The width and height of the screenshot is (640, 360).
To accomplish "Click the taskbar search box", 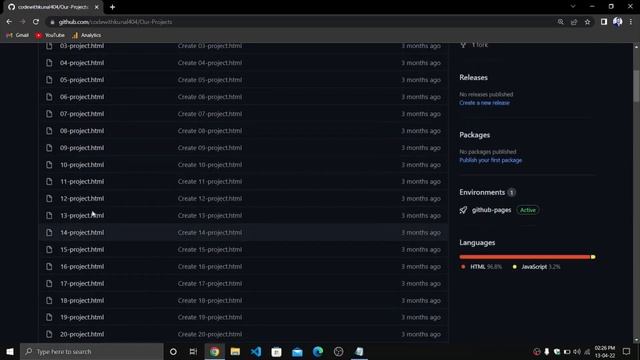I will point(92,351).
